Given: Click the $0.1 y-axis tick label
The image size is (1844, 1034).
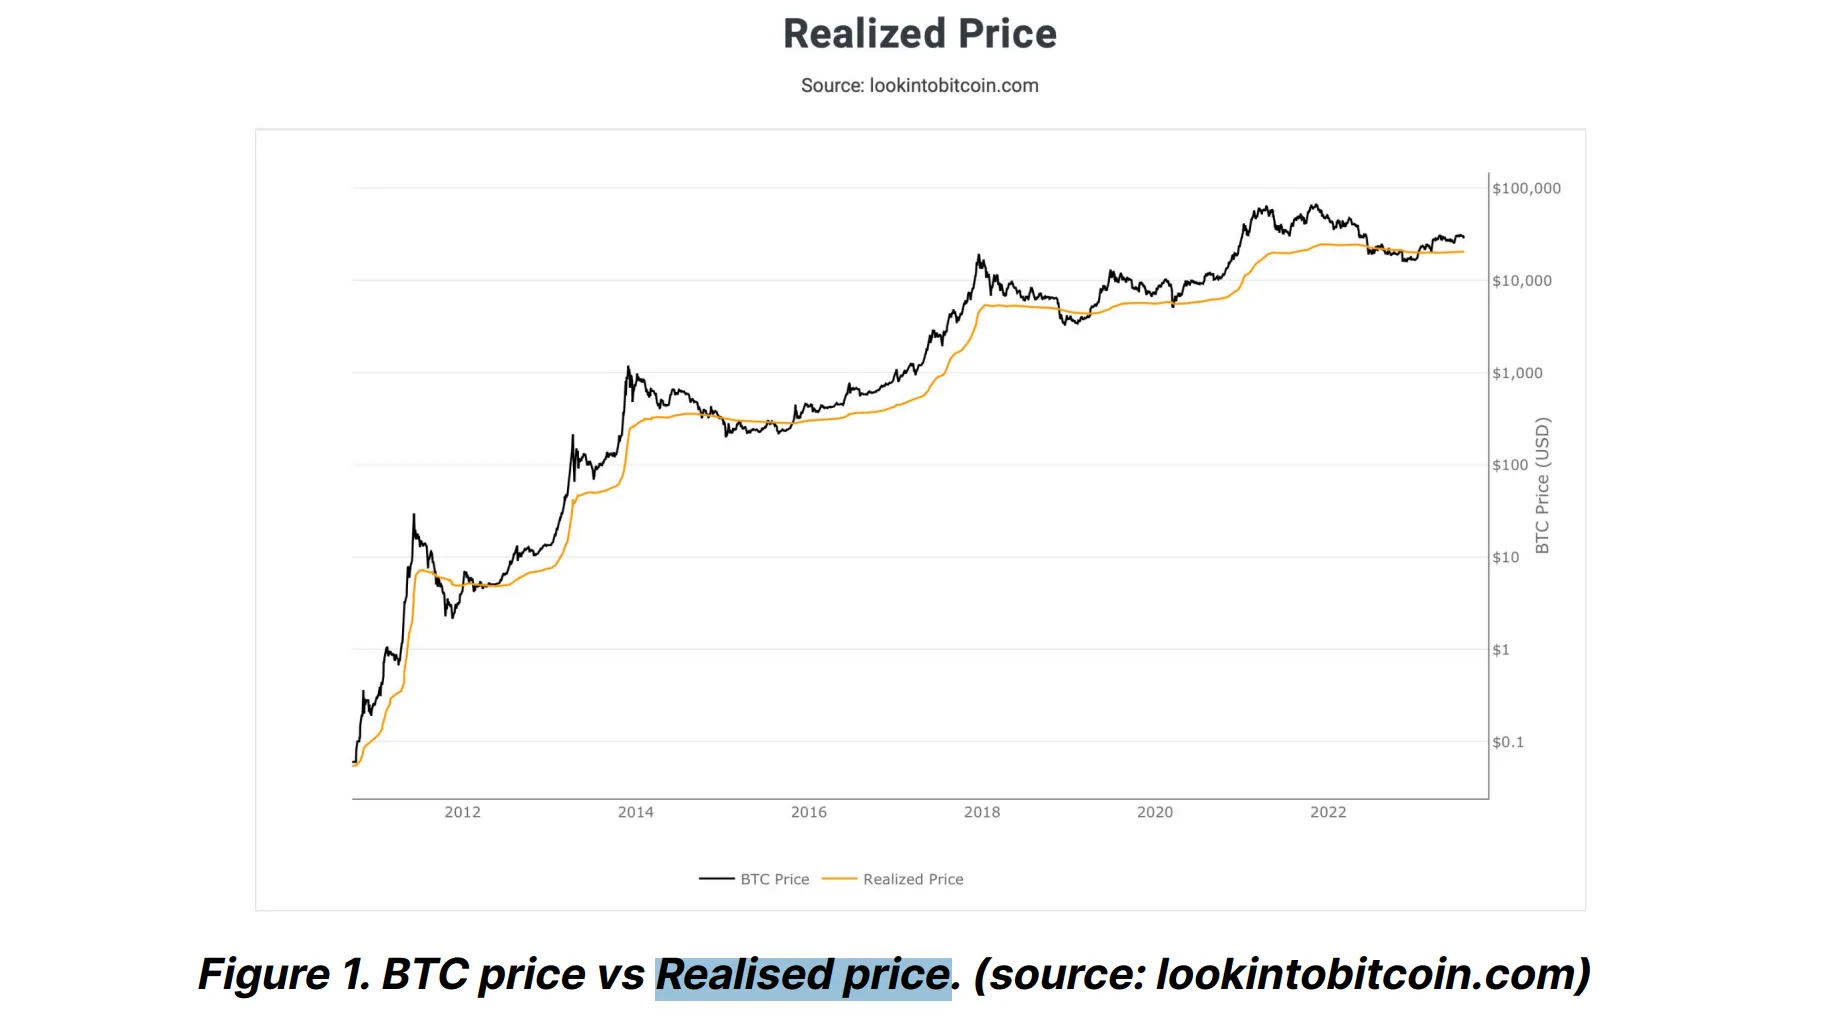Looking at the screenshot, I should pyautogui.click(x=1508, y=742).
